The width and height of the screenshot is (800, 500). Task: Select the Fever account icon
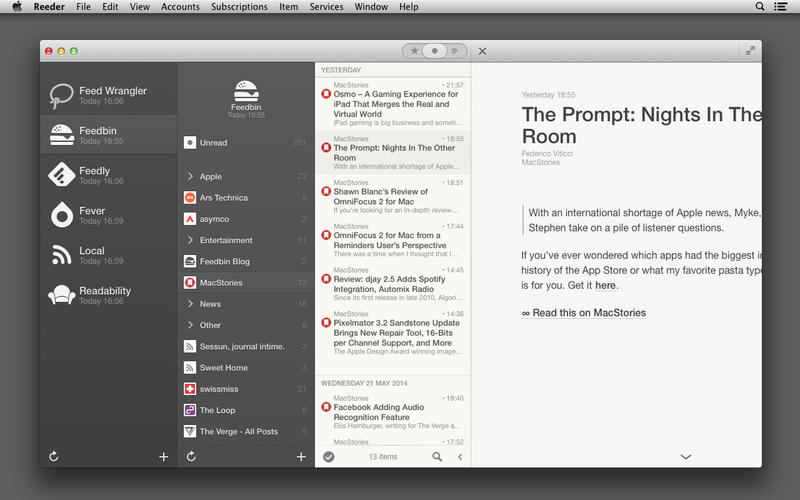tap(62, 215)
